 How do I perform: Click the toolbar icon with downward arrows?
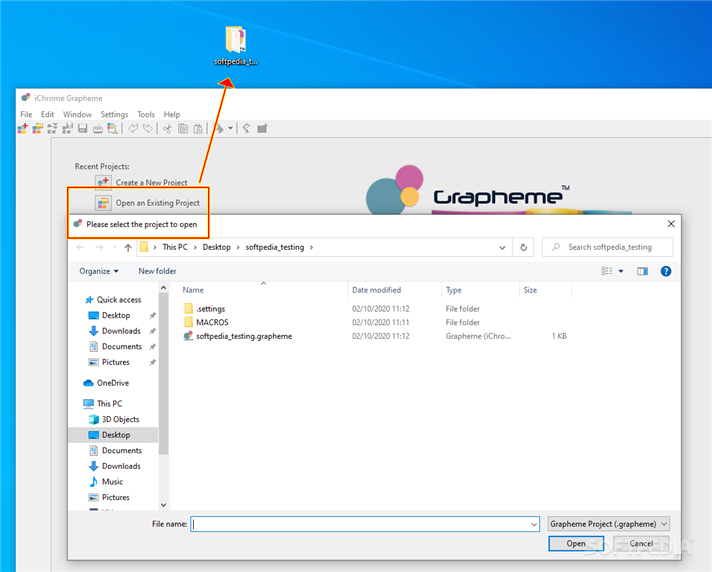click(53, 128)
